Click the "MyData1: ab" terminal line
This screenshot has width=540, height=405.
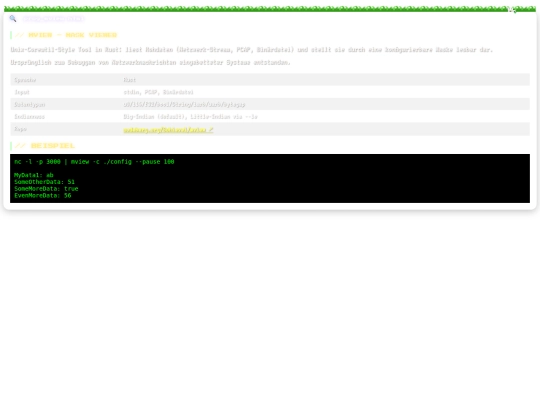pyautogui.click(x=34, y=175)
